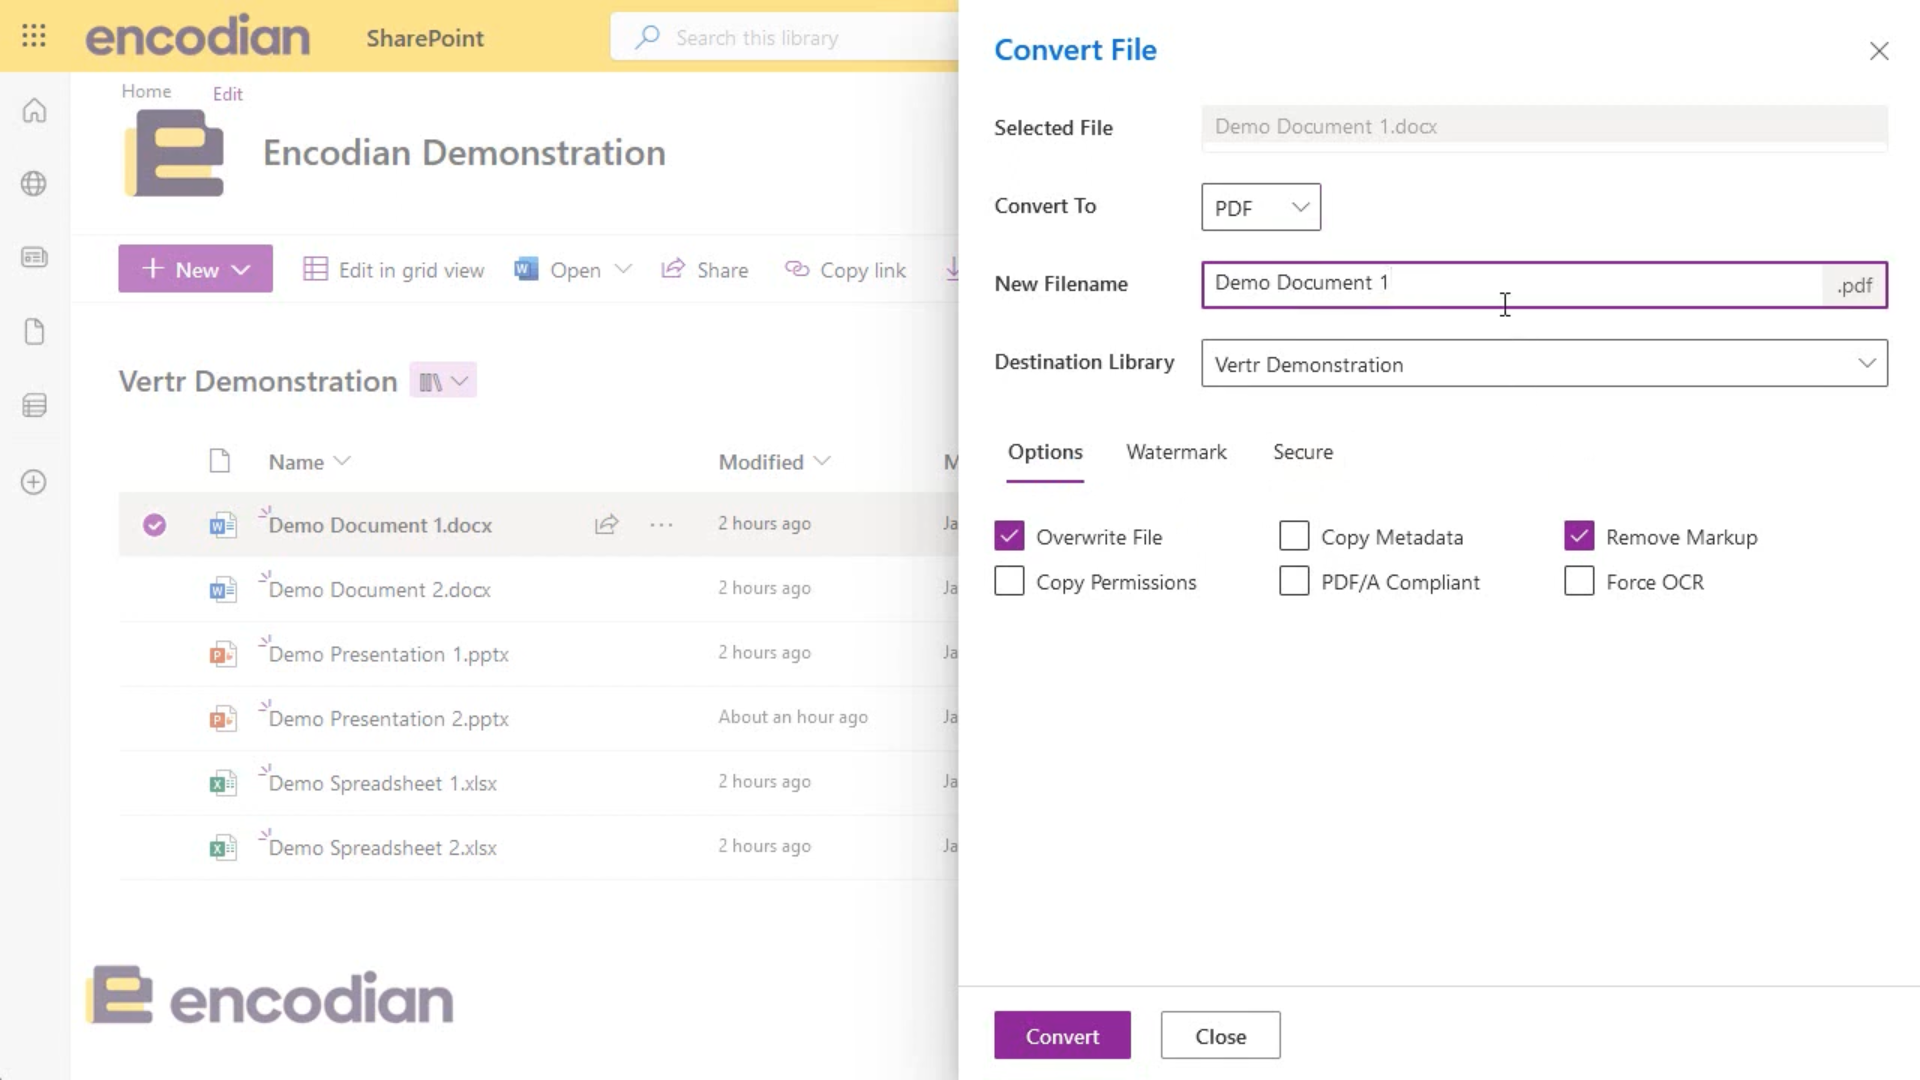Open Demo Presentation 1.pptx
1920x1080 pixels.
coord(388,655)
